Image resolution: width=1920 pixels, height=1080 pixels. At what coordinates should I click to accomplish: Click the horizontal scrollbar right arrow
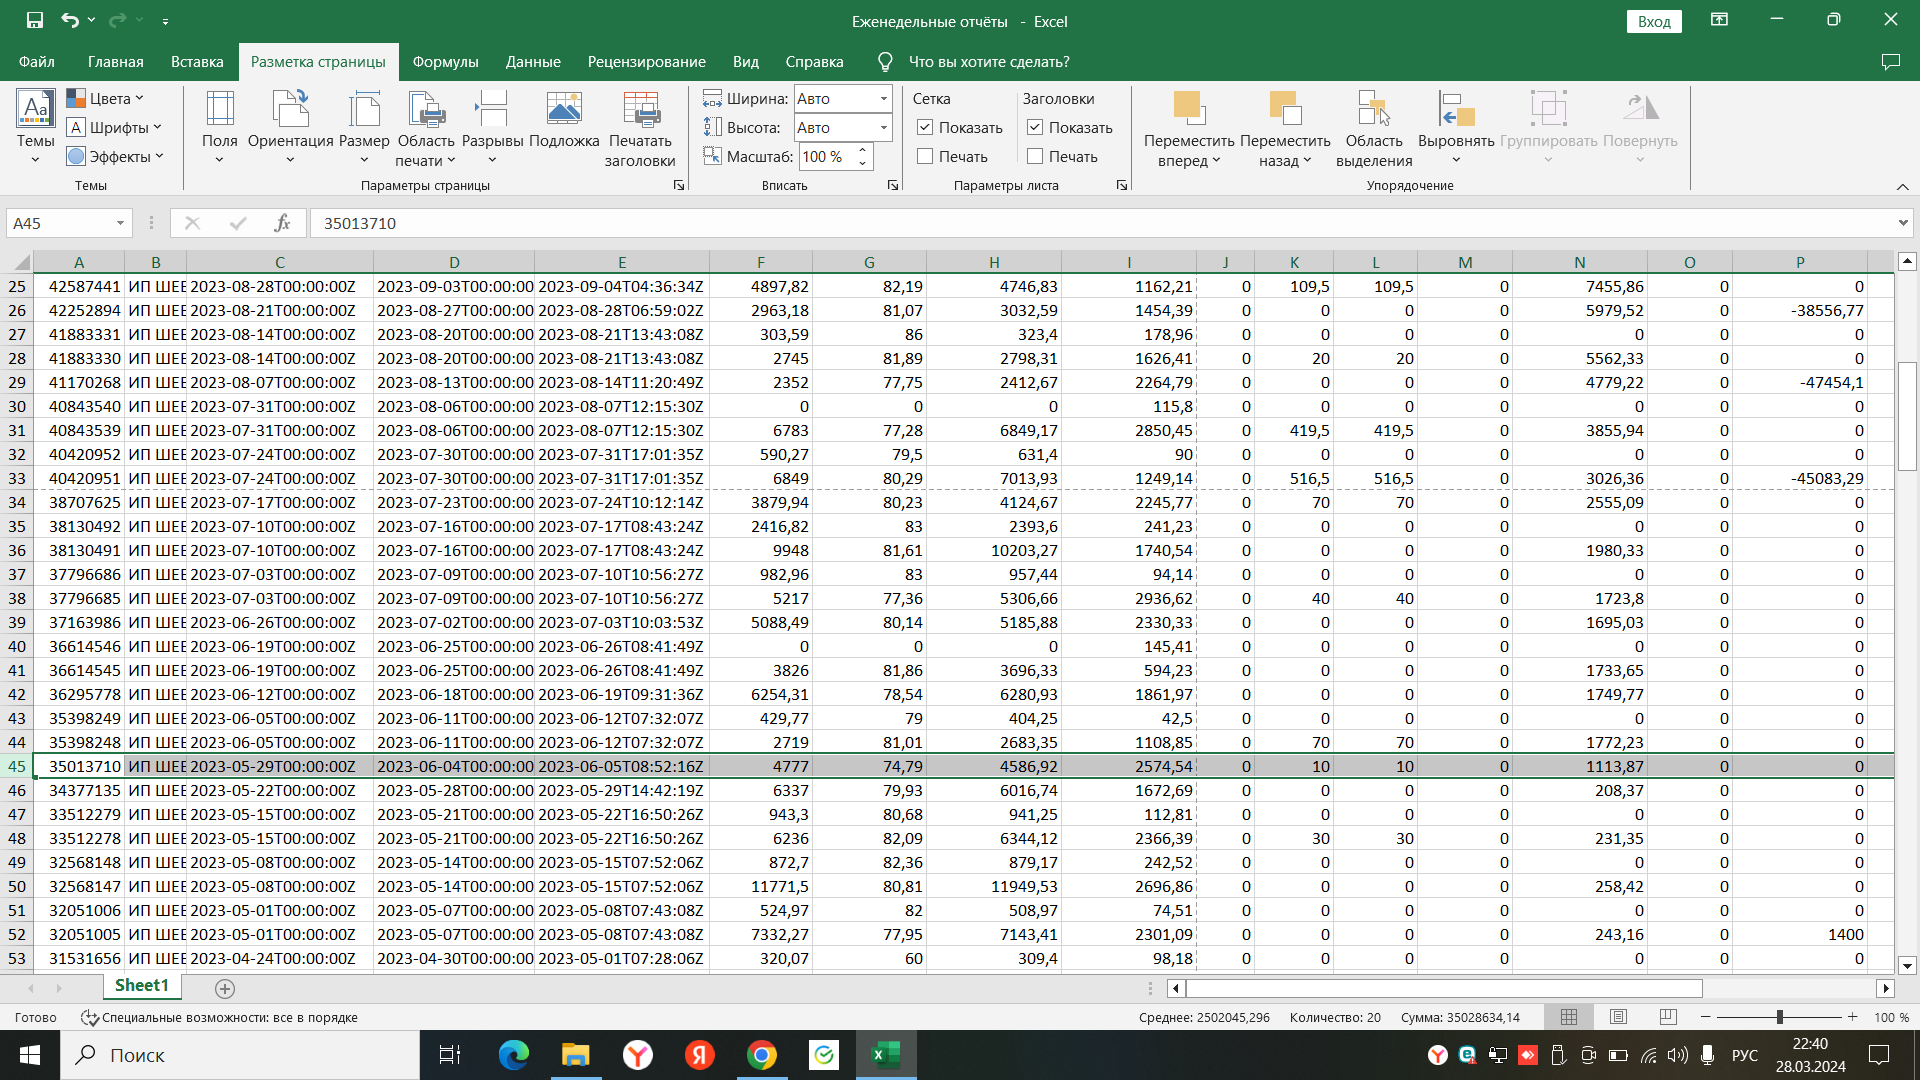pos(1885,988)
